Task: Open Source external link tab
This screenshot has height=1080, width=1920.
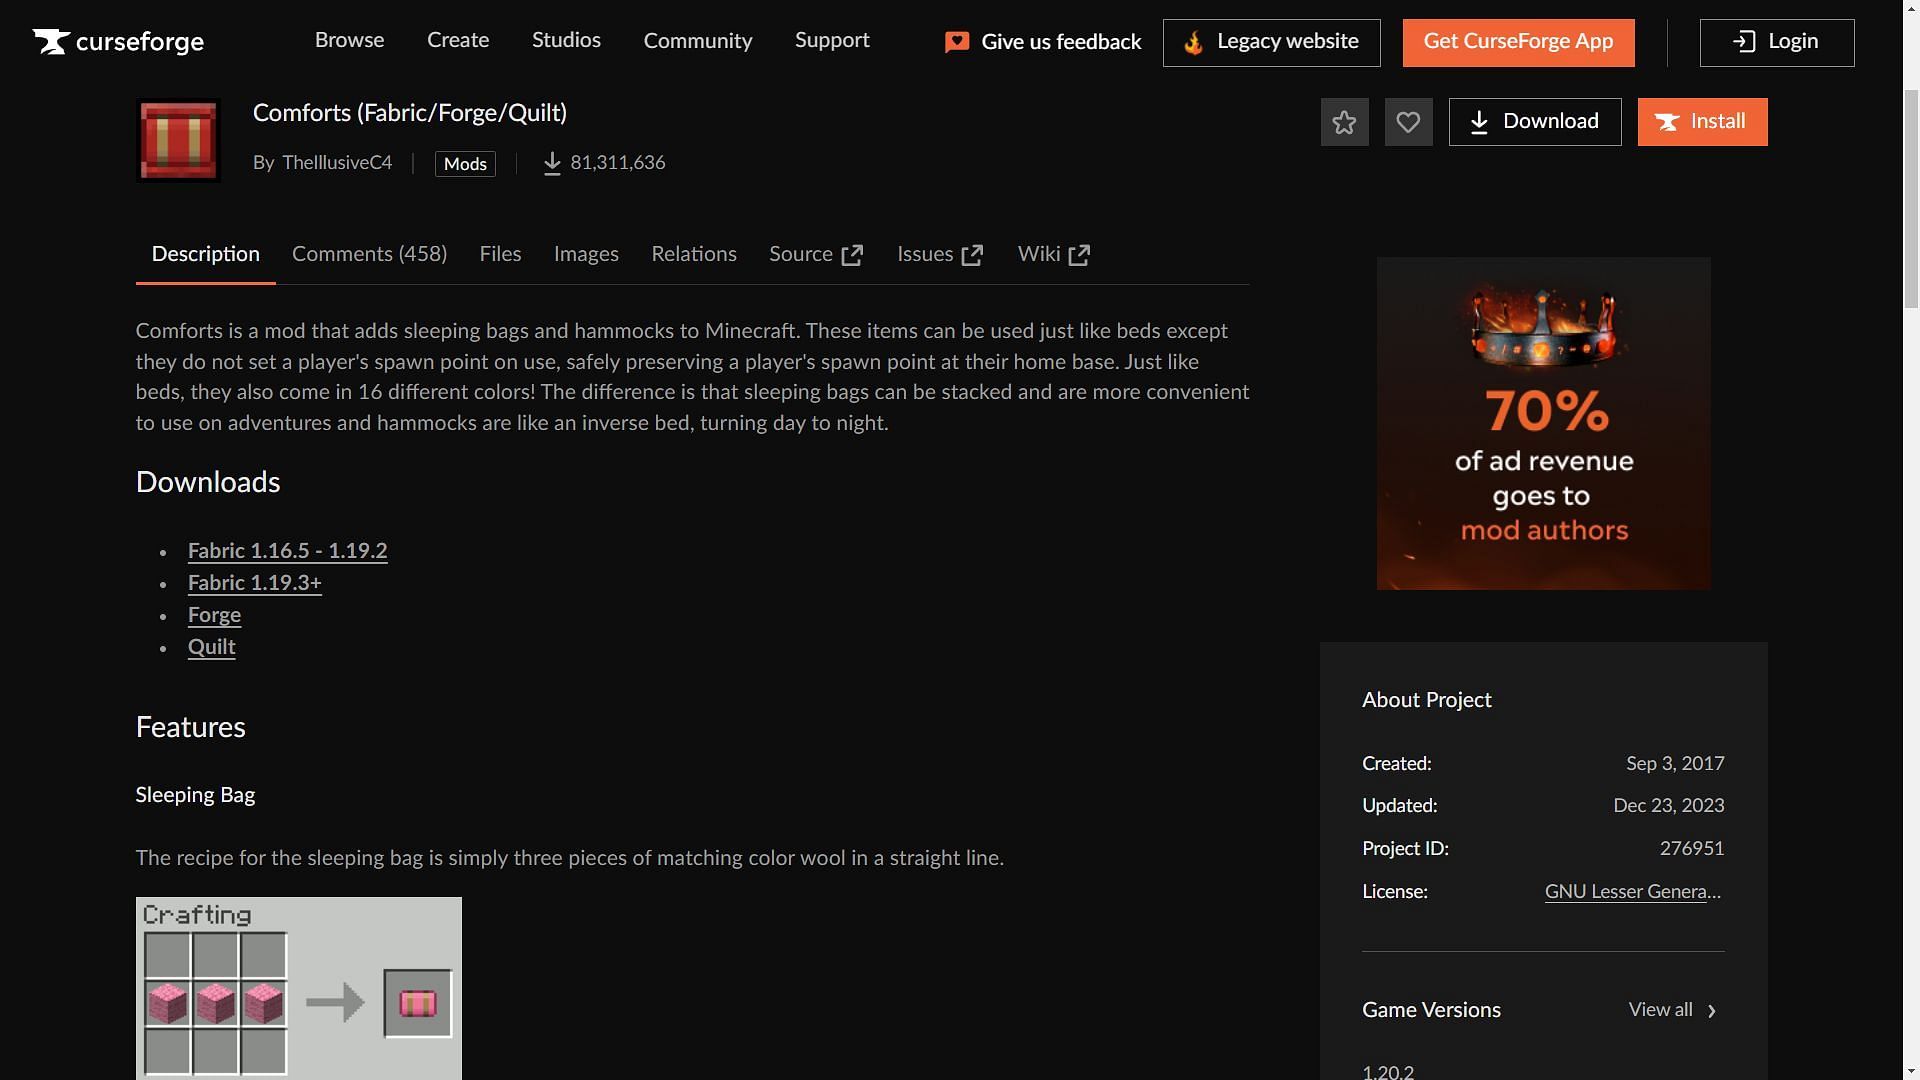Action: (x=815, y=254)
